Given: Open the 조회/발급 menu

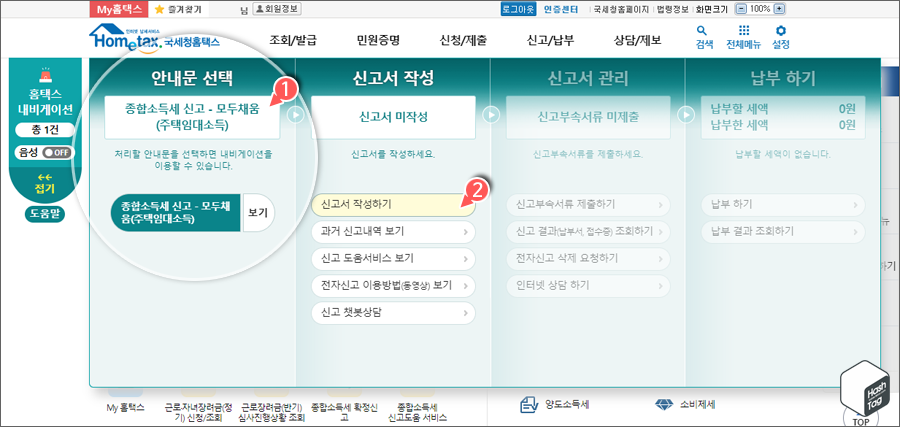Looking at the screenshot, I should click(293, 40).
